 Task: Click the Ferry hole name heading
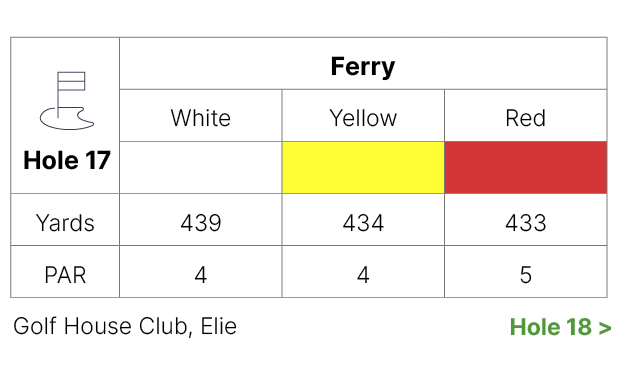point(363,66)
